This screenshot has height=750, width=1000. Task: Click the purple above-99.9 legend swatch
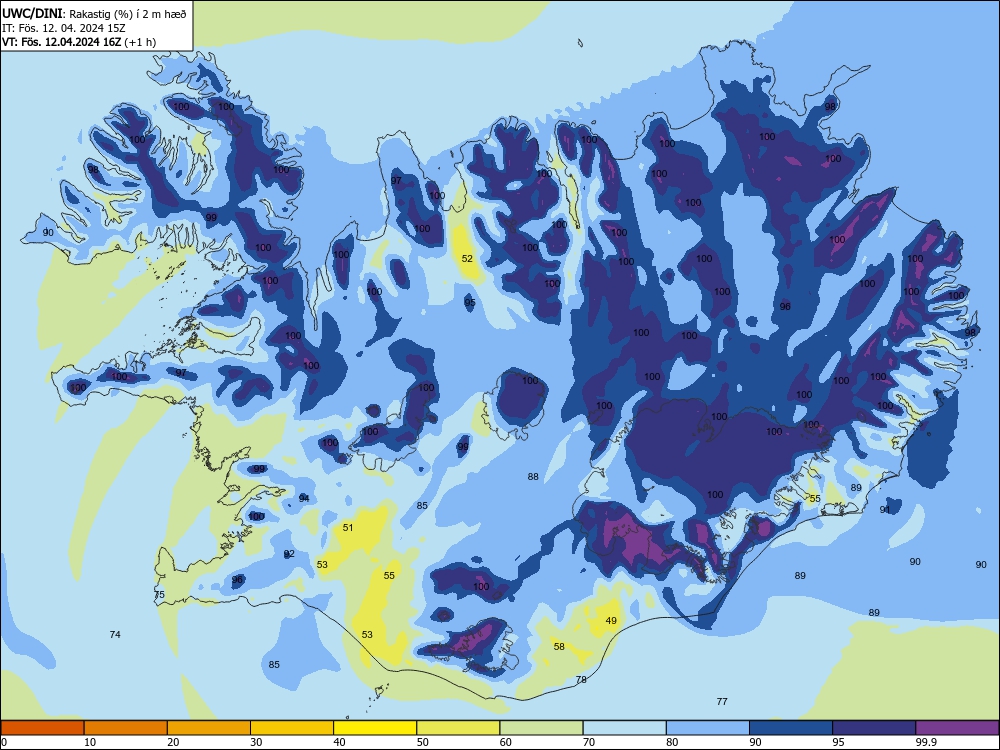point(957,728)
